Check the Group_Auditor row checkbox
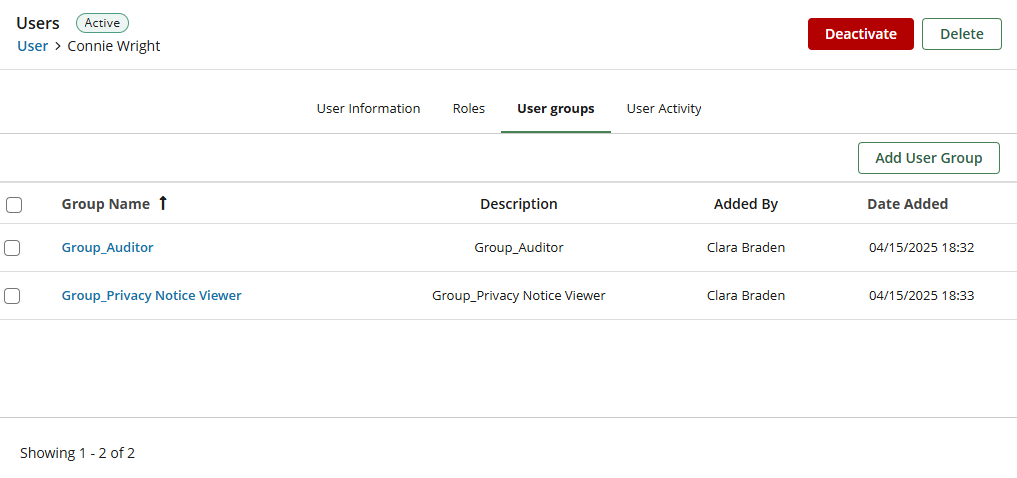1017x478 pixels. 12,248
